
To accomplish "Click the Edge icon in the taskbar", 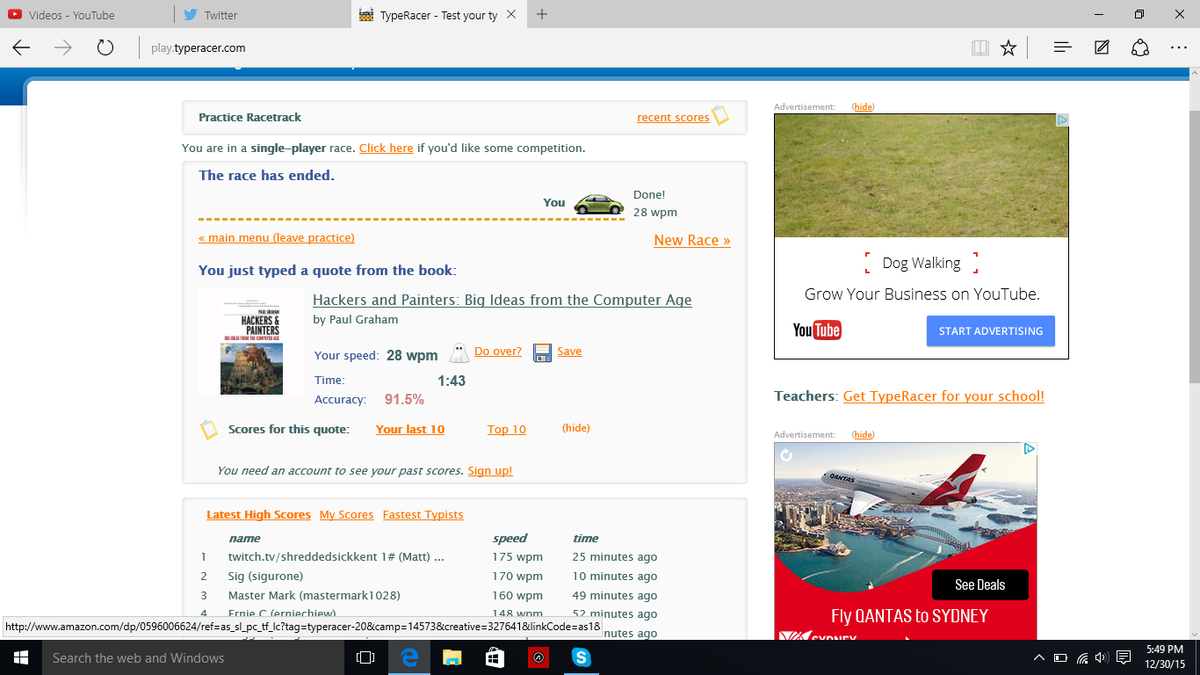I will [409, 658].
